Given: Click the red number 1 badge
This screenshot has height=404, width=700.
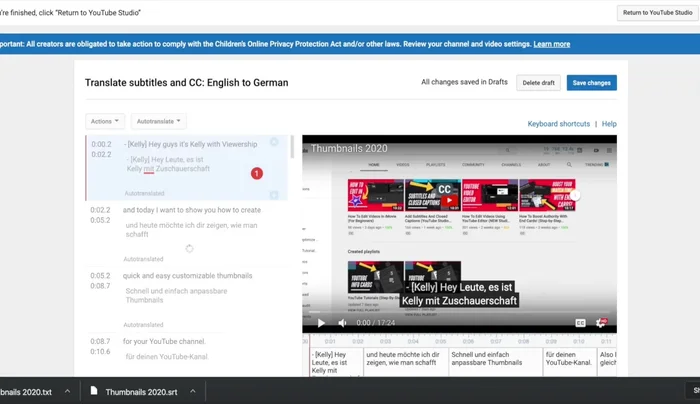Looking at the screenshot, I should (256, 174).
